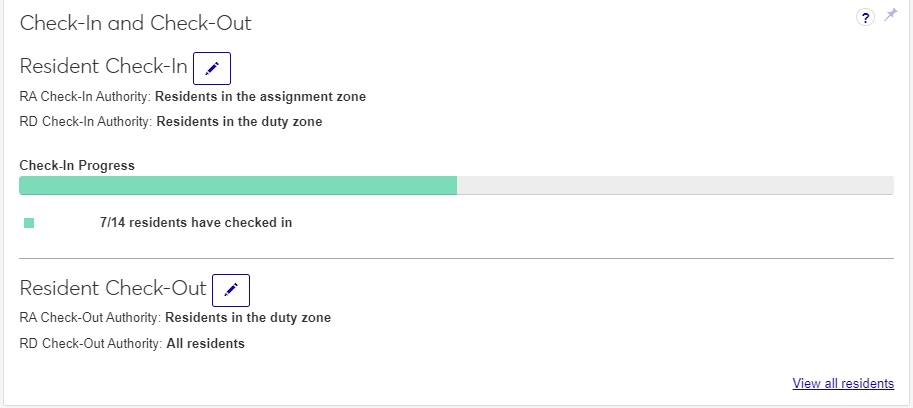Pin the Check-In and Check-Out panel
The height and width of the screenshot is (408, 913).
(891, 15)
